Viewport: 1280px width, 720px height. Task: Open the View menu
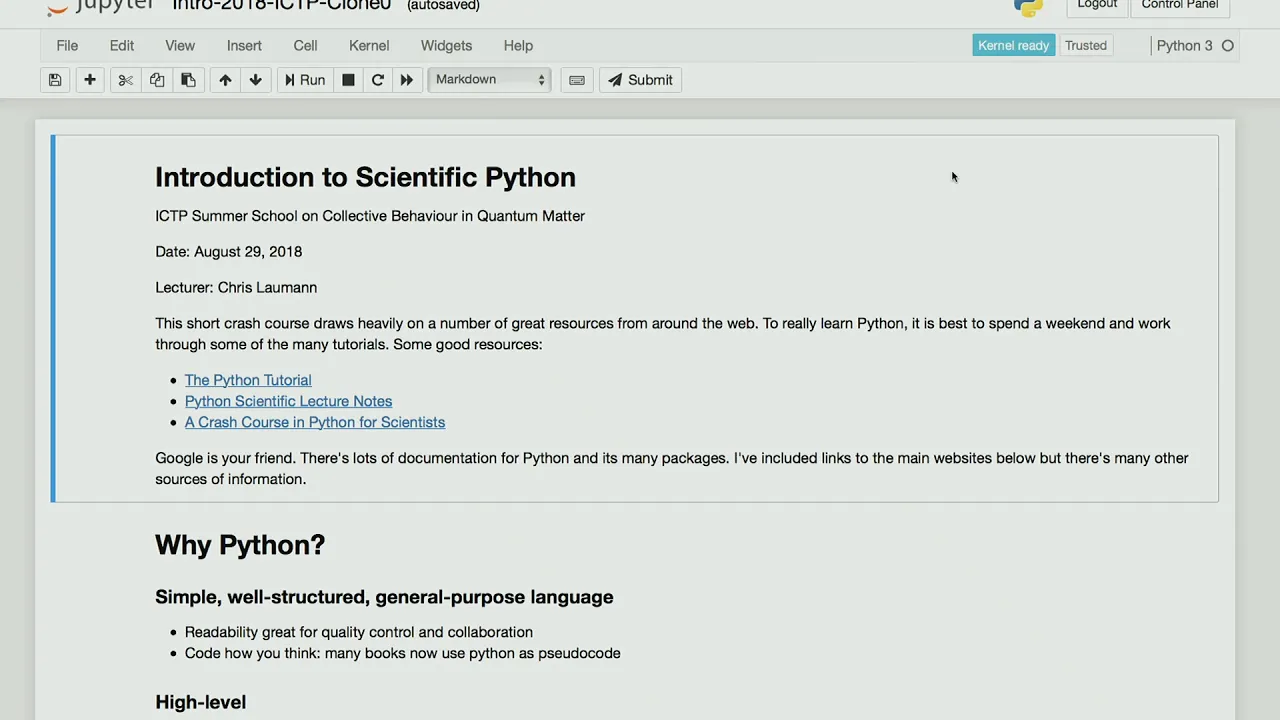click(180, 45)
